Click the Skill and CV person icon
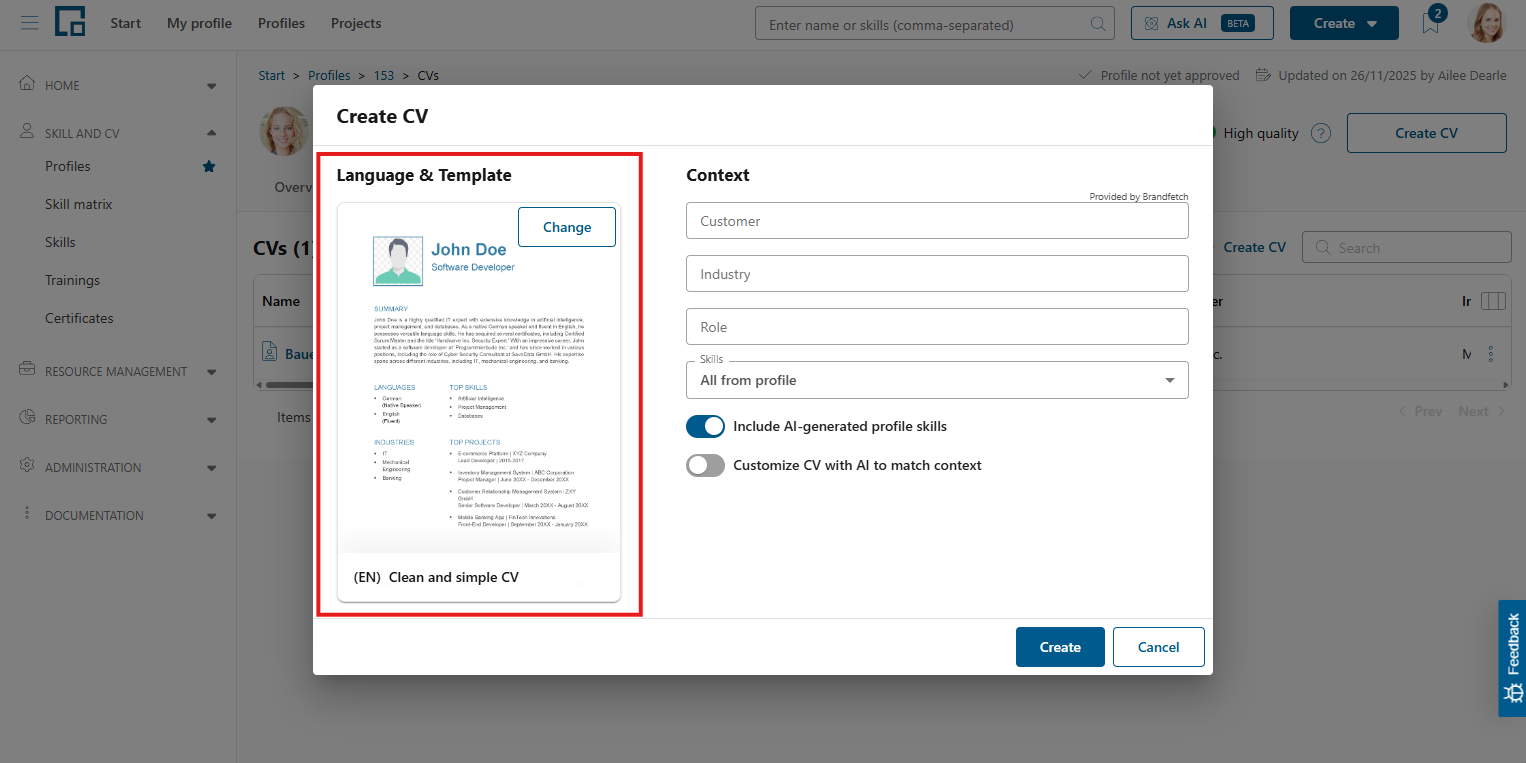Screen dimensions: 1526x763 pyautogui.click(x=27, y=132)
